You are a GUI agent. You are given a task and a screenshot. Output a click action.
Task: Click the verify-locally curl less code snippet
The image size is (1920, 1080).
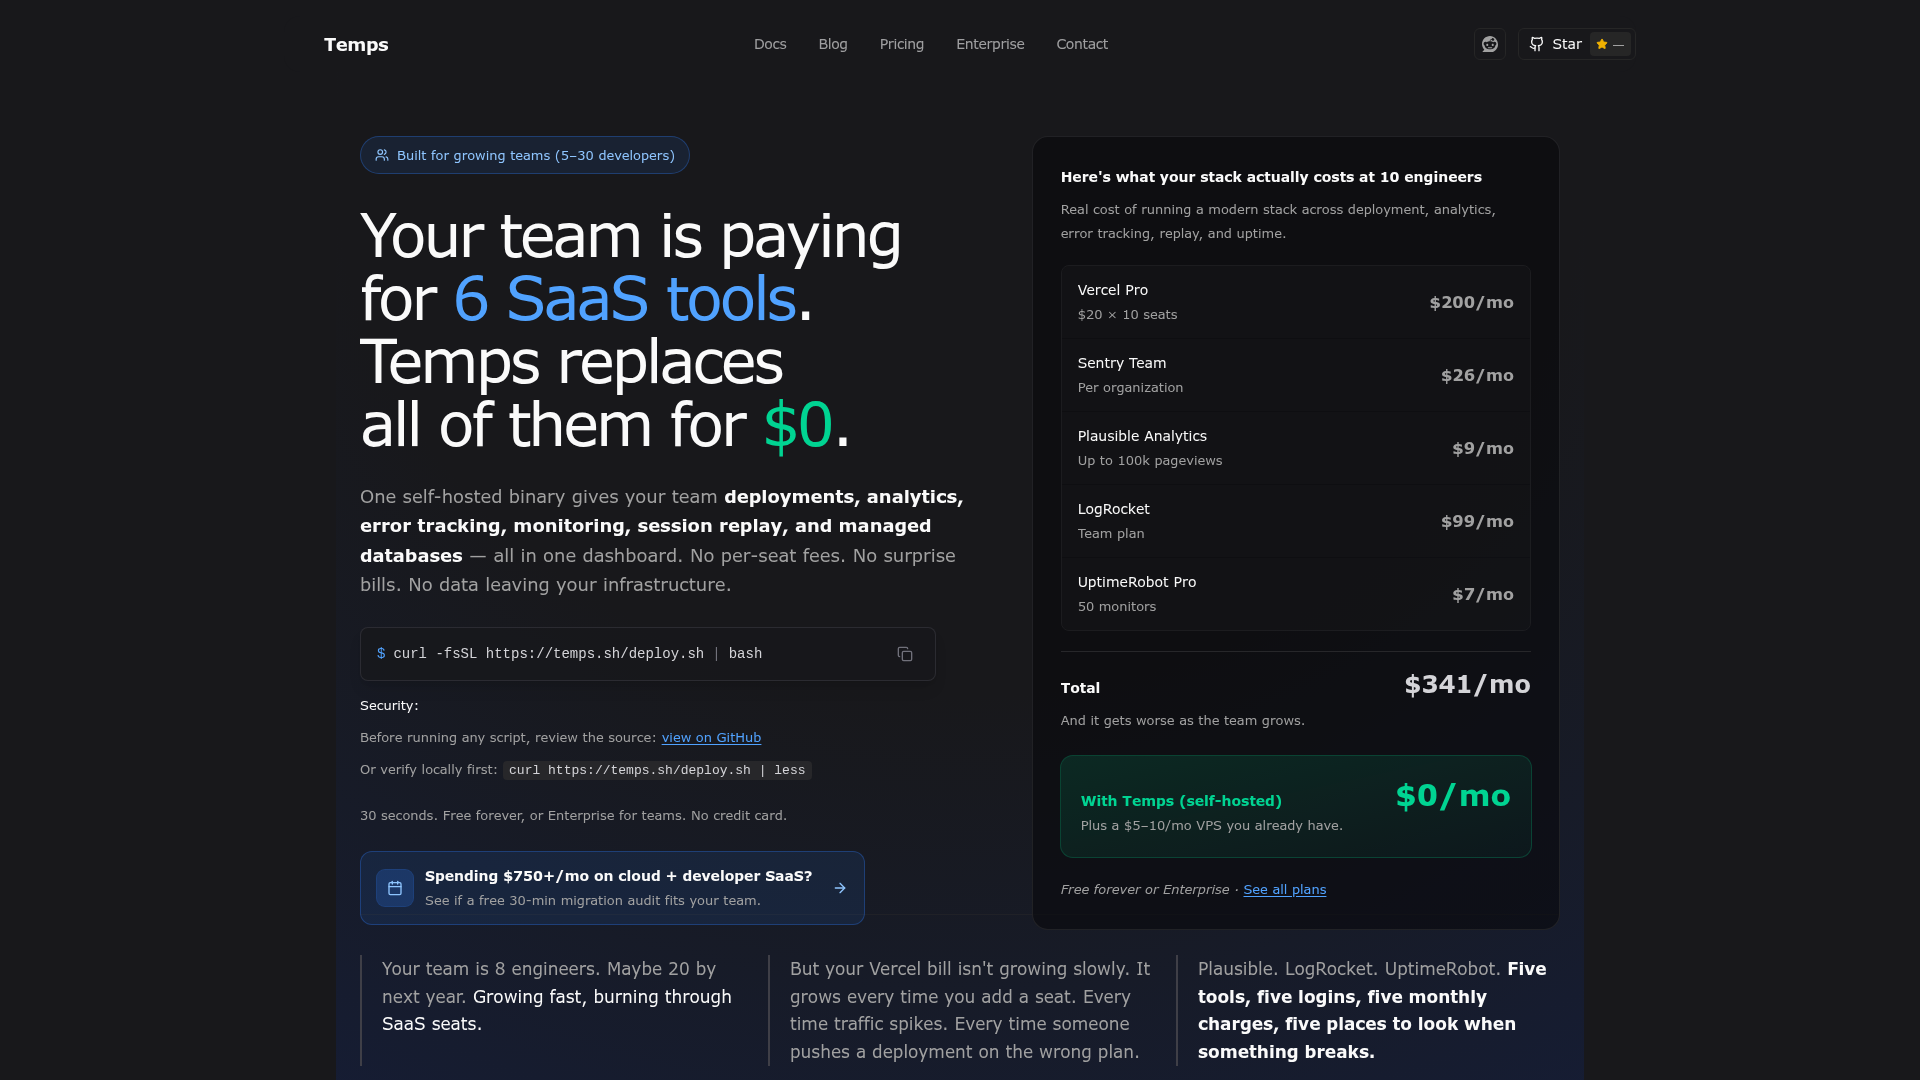tap(657, 770)
